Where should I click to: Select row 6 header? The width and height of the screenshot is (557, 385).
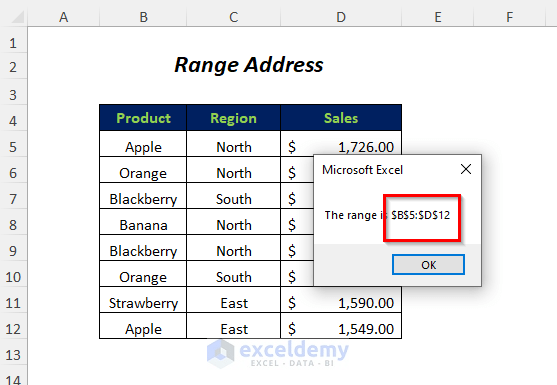pyautogui.click(x=13, y=173)
